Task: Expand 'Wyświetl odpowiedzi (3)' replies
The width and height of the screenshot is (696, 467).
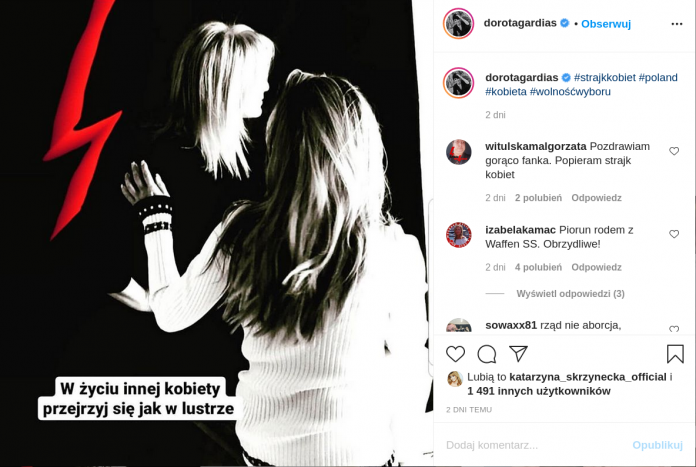Action: (570, 293)
